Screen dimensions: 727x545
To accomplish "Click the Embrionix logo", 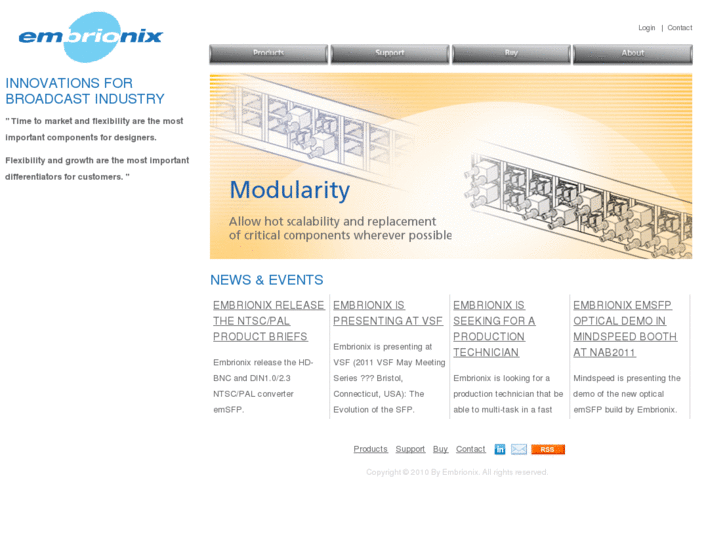I will 91,37.
